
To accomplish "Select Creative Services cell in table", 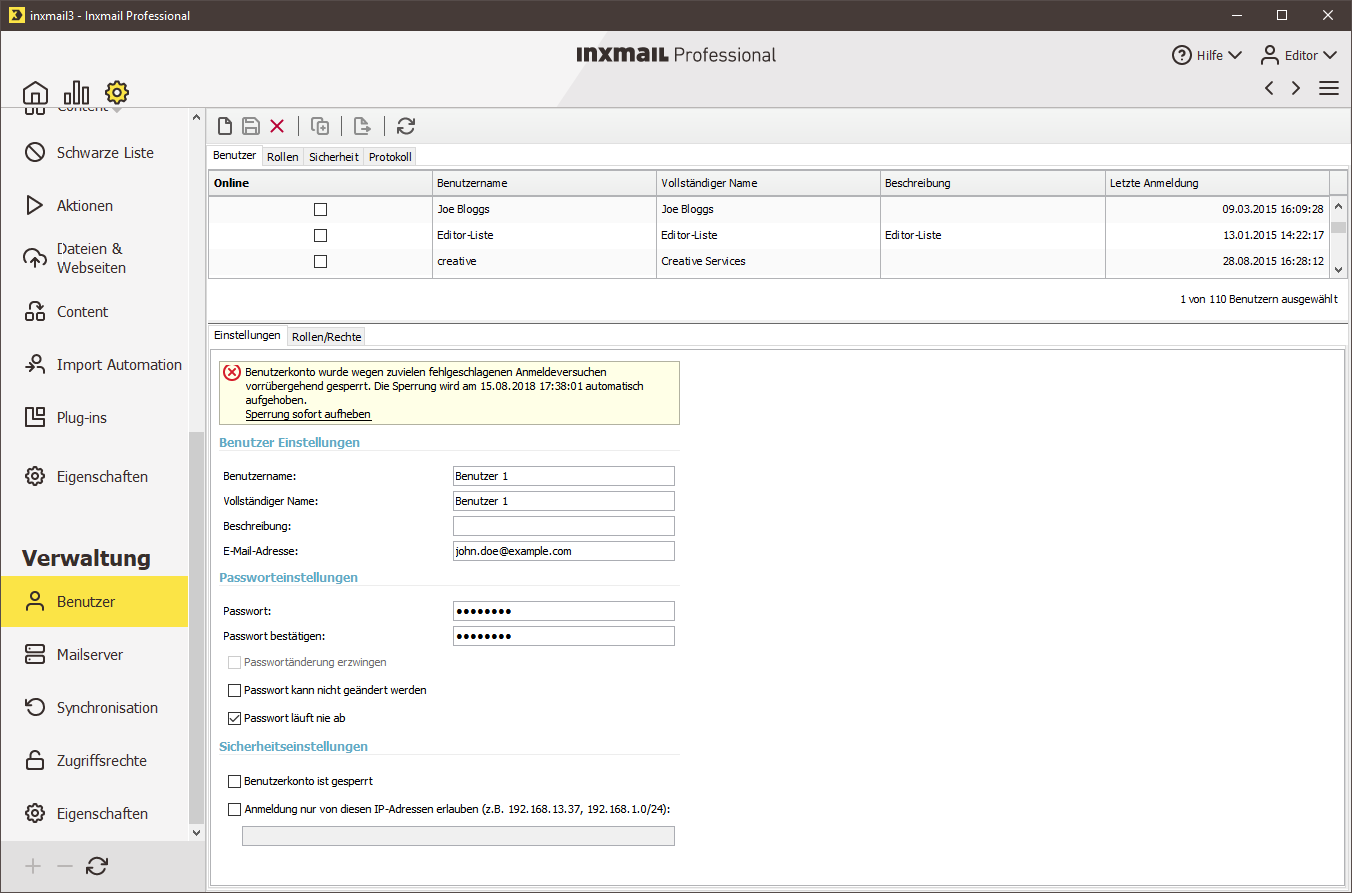I will 769,262.
